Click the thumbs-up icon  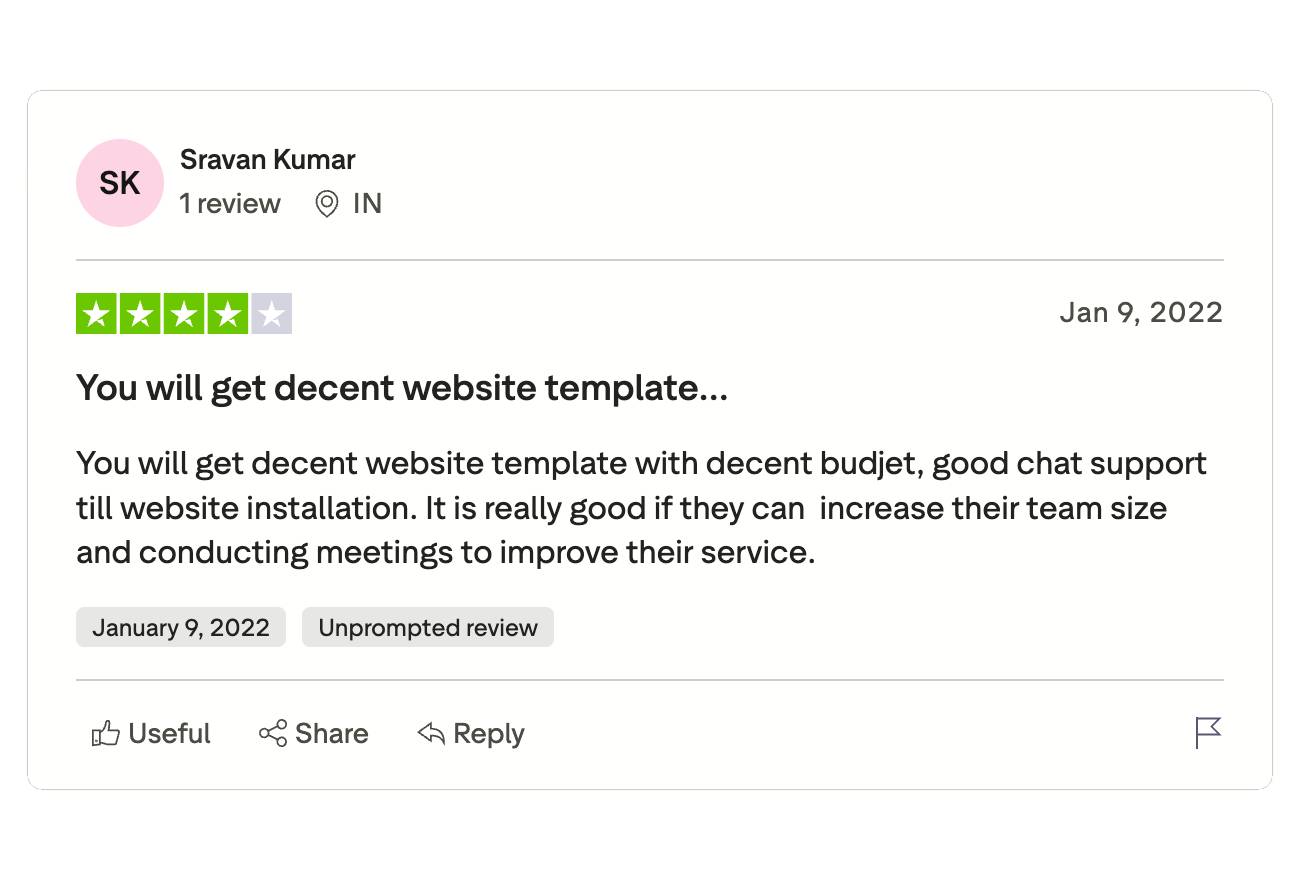coord(105,734)
